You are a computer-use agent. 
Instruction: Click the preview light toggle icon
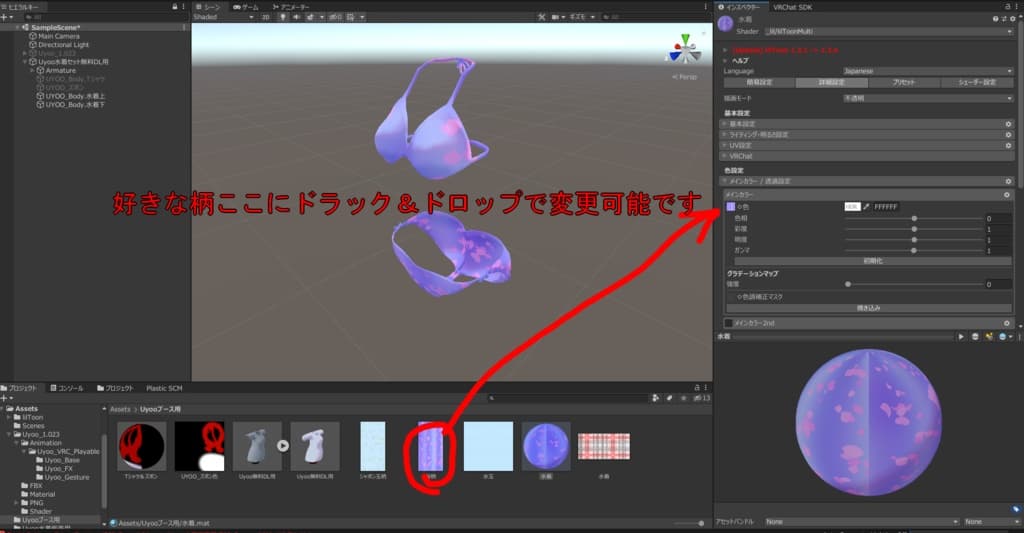pyautogui.click(x=989, y=336)
